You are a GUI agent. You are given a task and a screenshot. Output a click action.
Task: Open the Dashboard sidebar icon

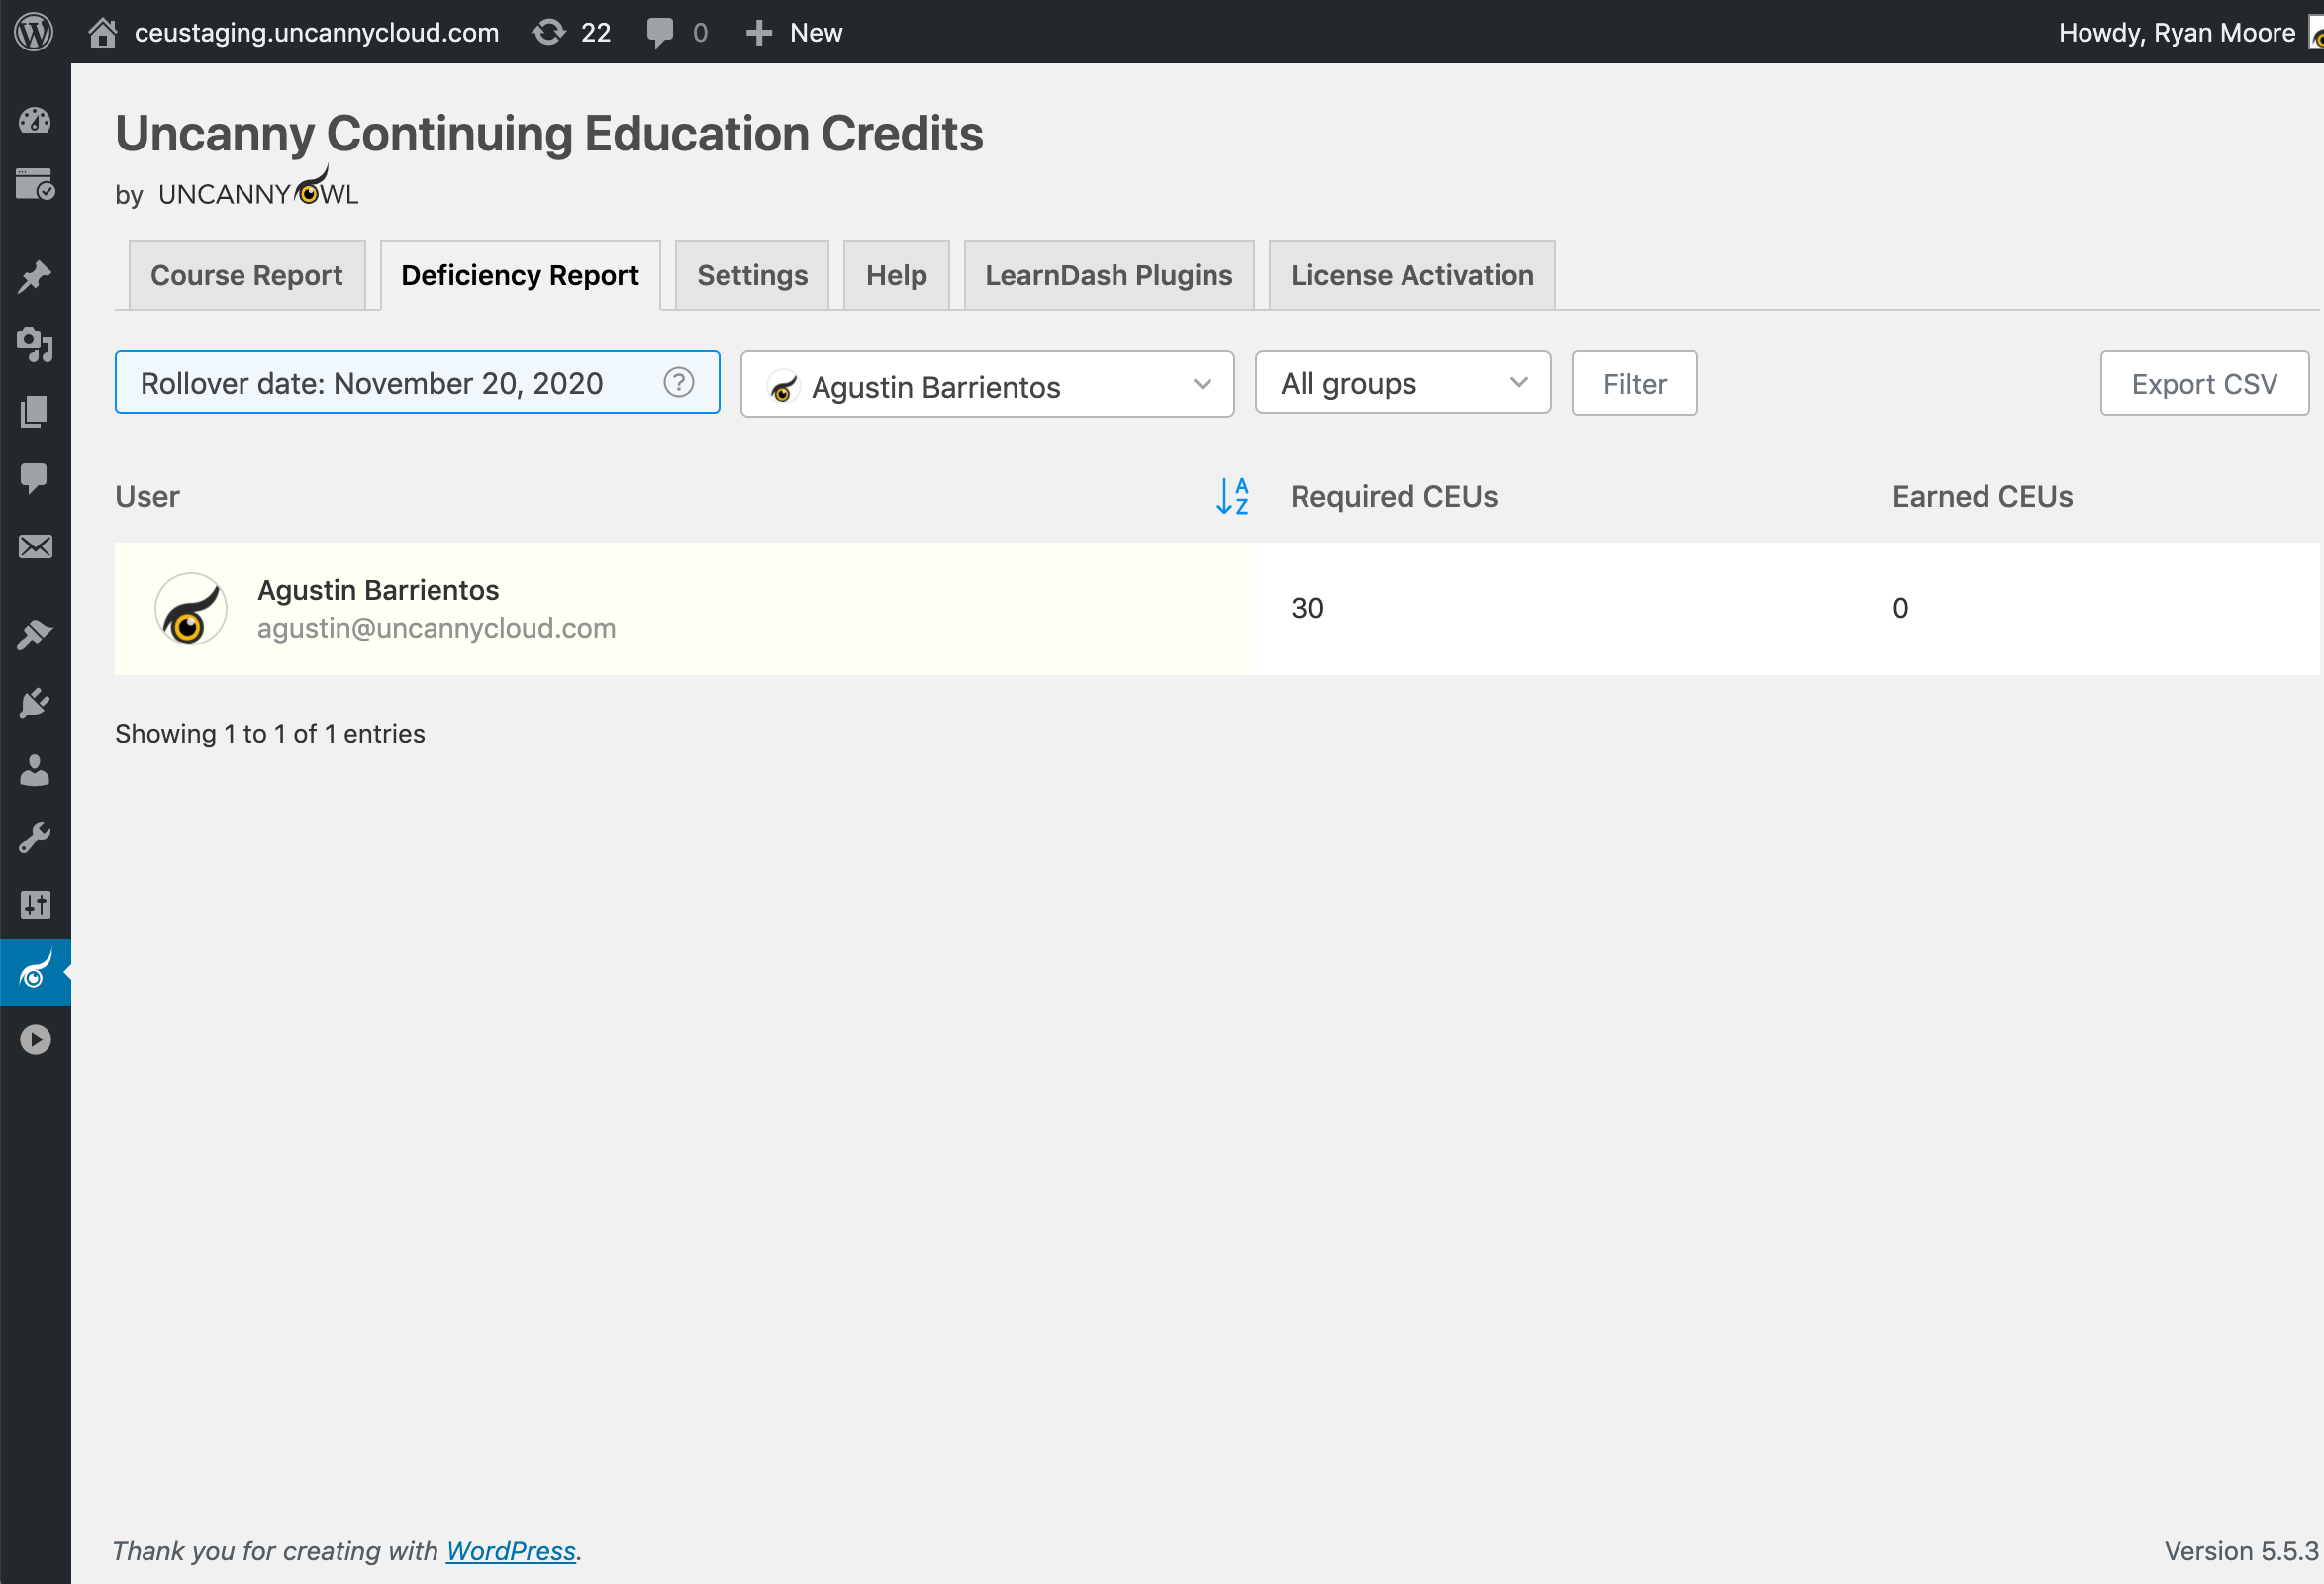tap(35, 121)
